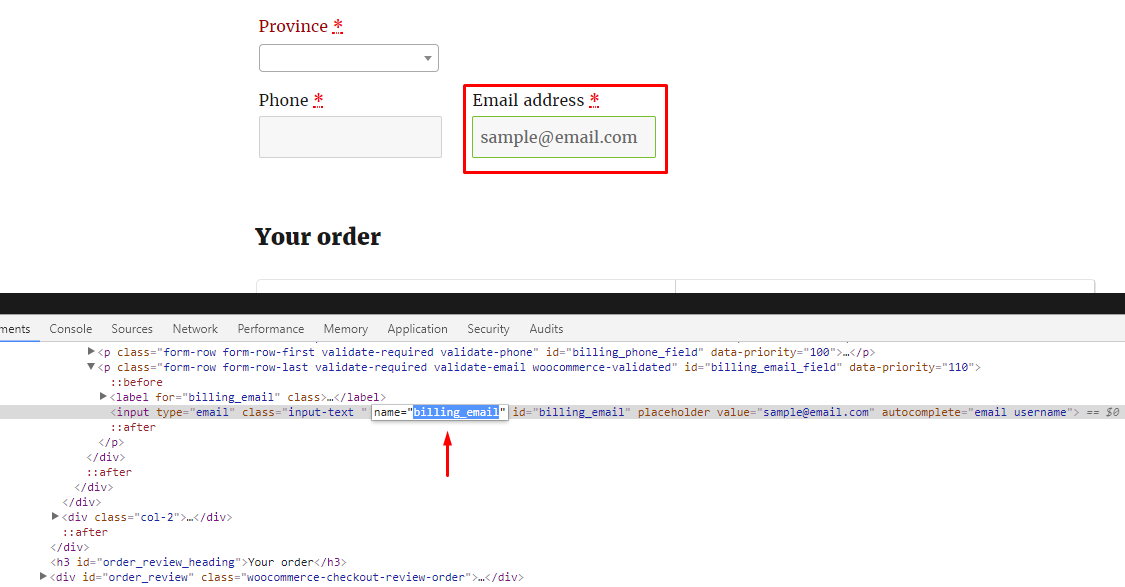Click the required asterisk beside Province
The height and width of the screenshot is (587, 1125).
coord(338,26)
